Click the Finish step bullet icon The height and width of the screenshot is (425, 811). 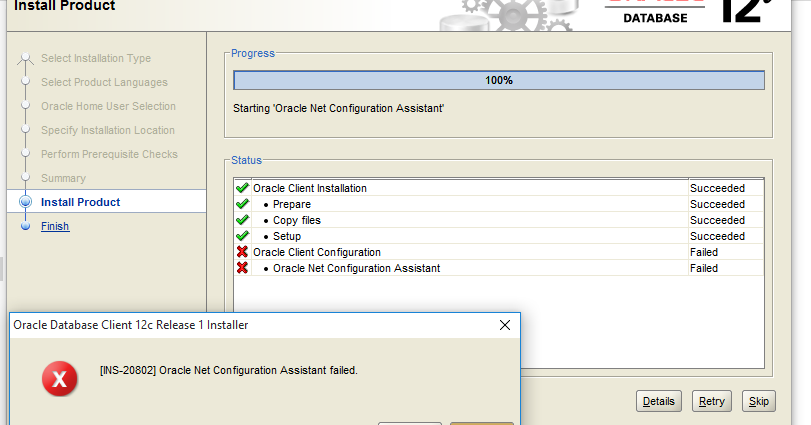click(25, 226)
